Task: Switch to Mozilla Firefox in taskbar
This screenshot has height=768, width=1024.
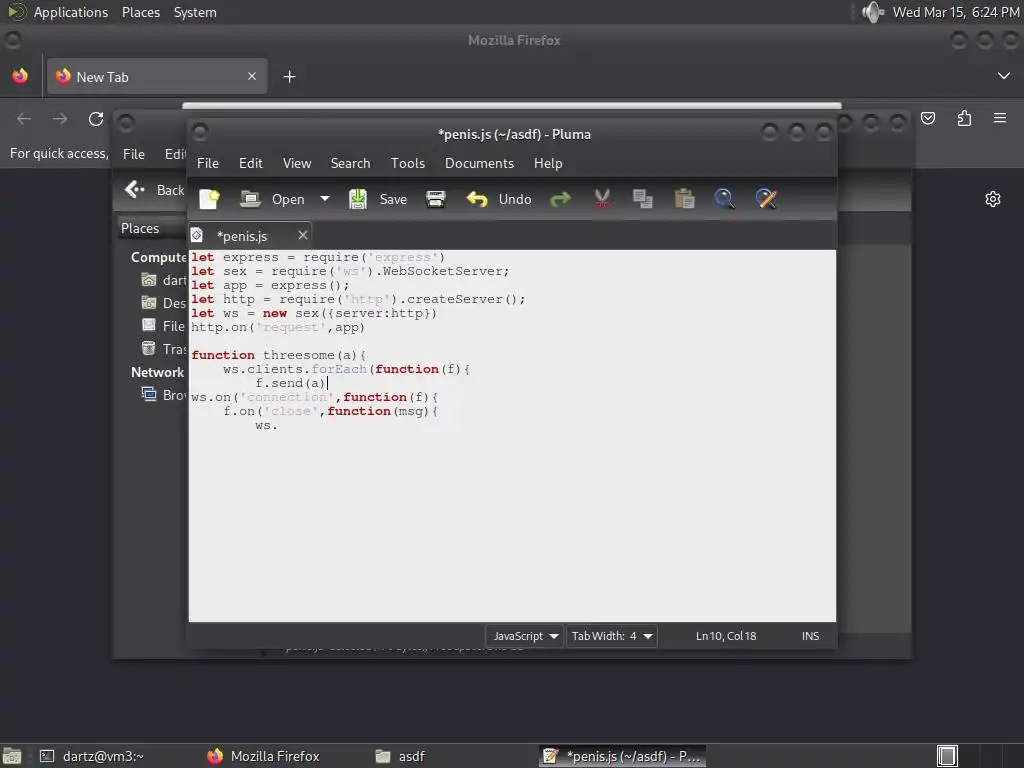Action: pos(263,756)
